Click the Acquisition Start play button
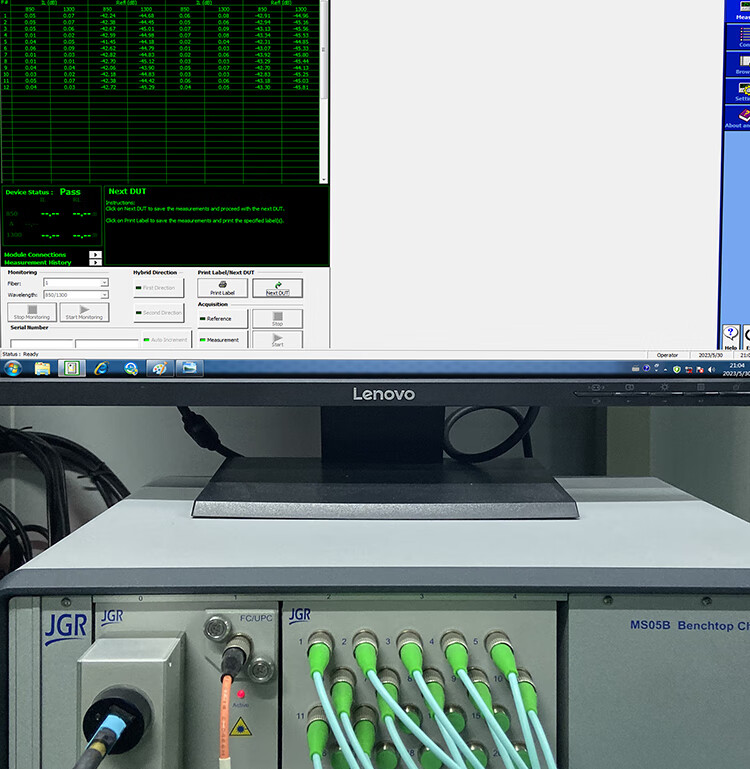The height and width of the screenshot is (769, 750). [x=278, y=339]
